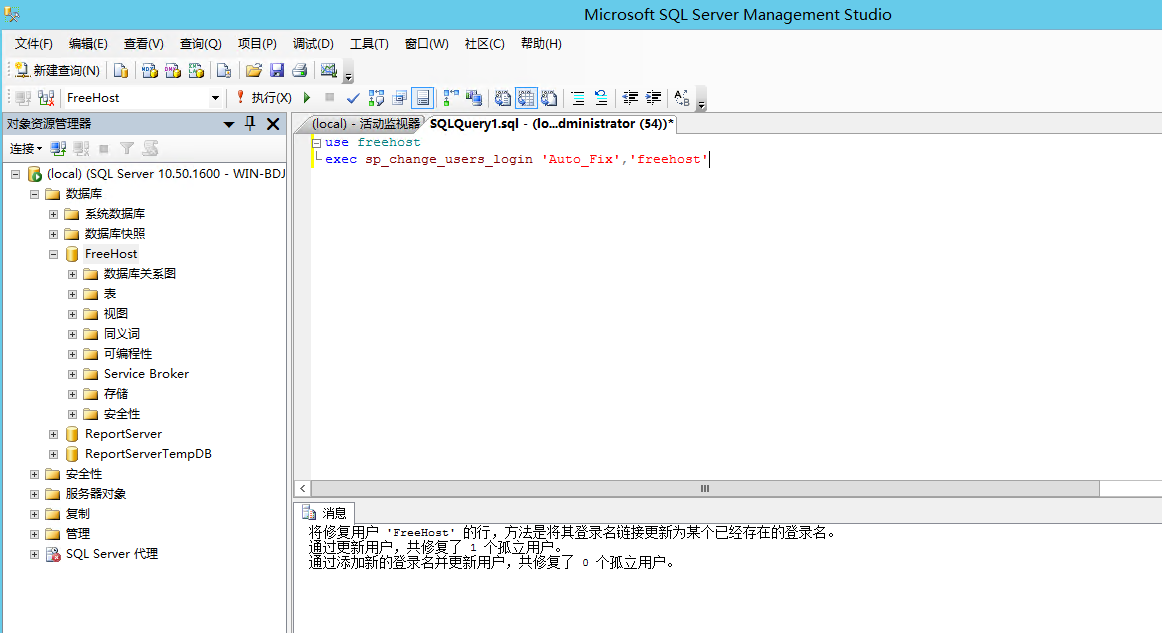Screen dimensions: 1162x633
Task: Click the Query Options icon
Action: tap(399, 98)
